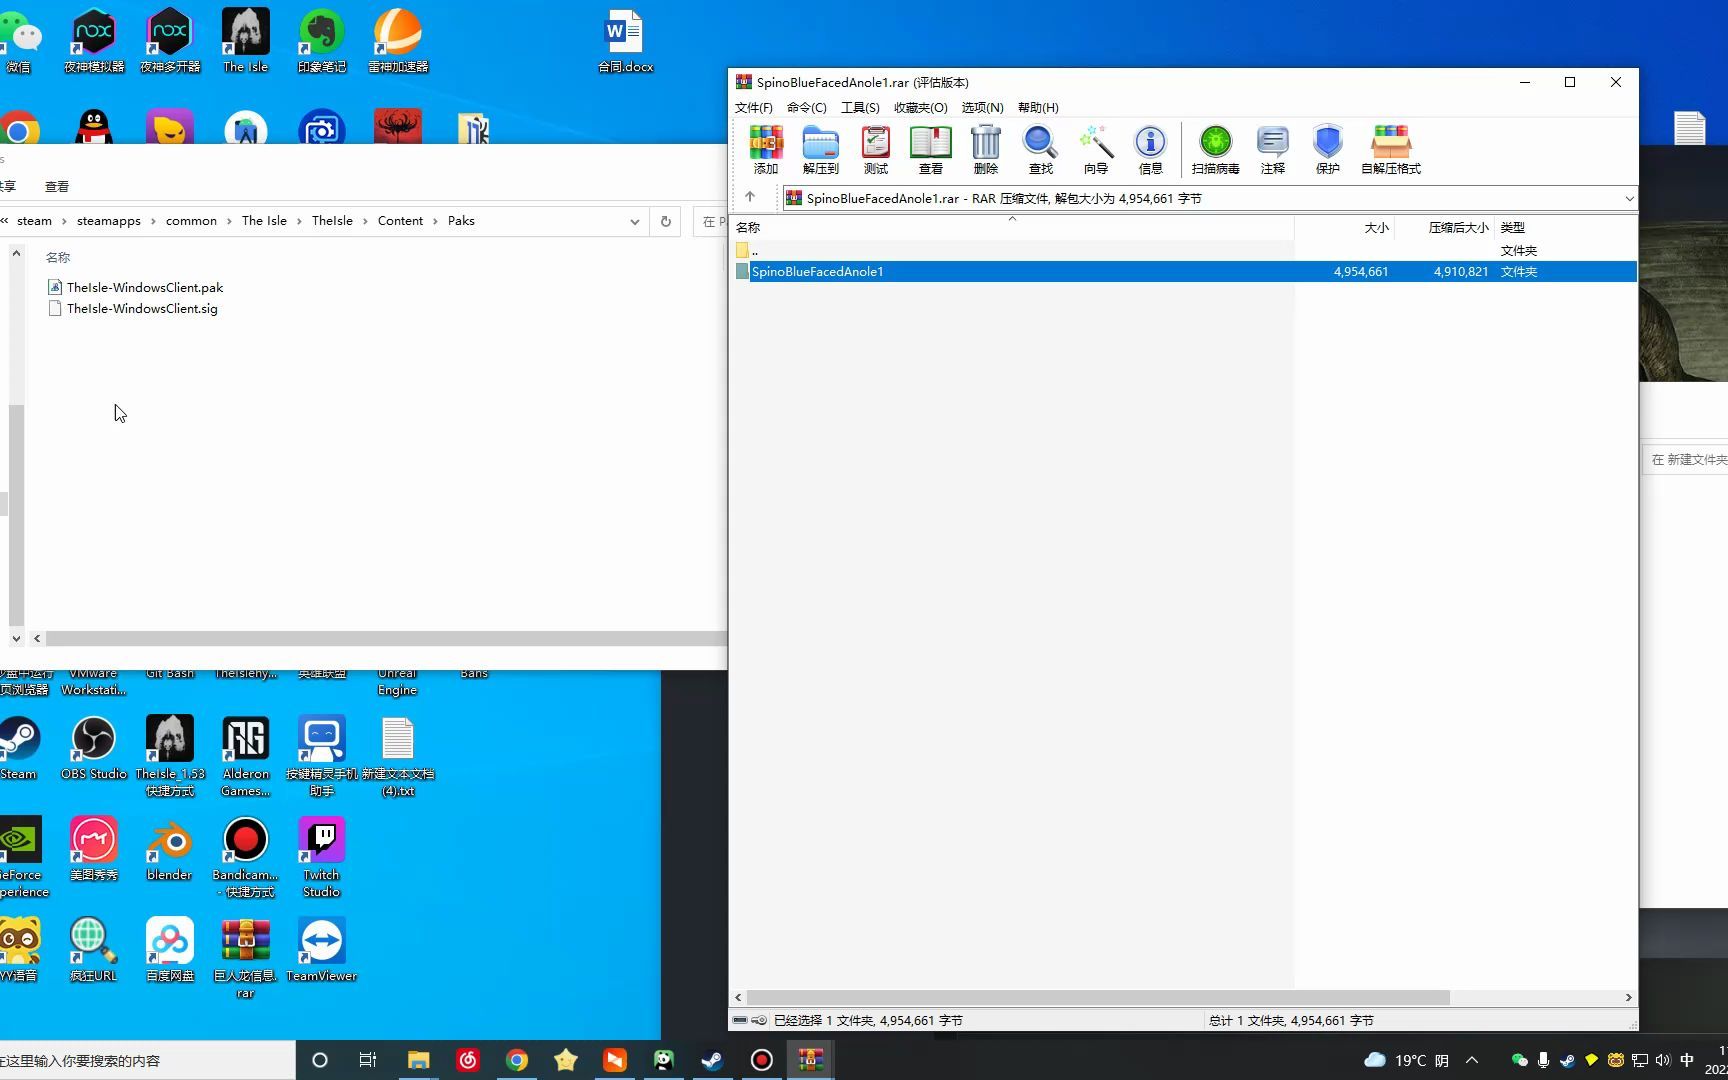The height and width of the screenshot is (1080, 1728).
Task: Click 'Content' in Explorer breadcrumb path
Action: 400,220
